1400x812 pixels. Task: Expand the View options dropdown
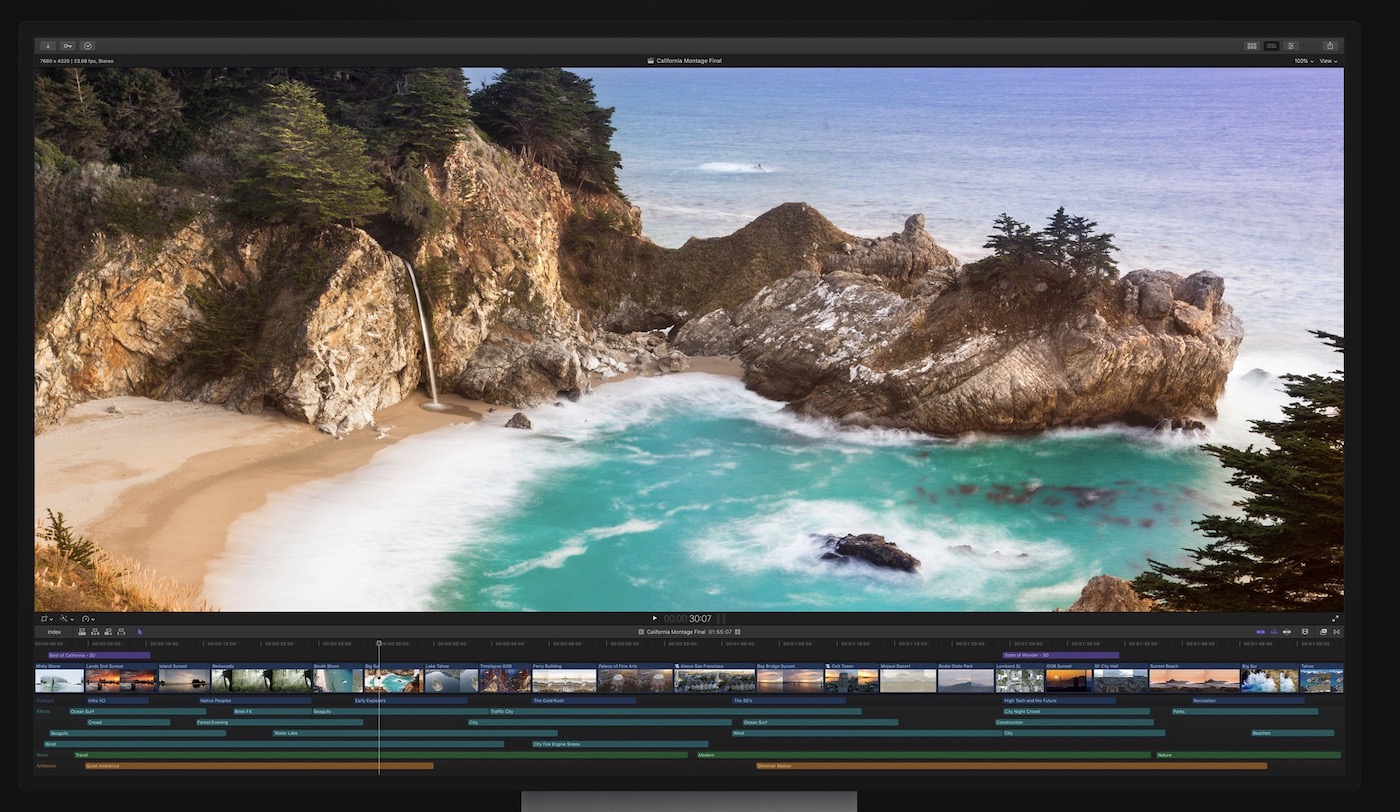coord(1328,61)
